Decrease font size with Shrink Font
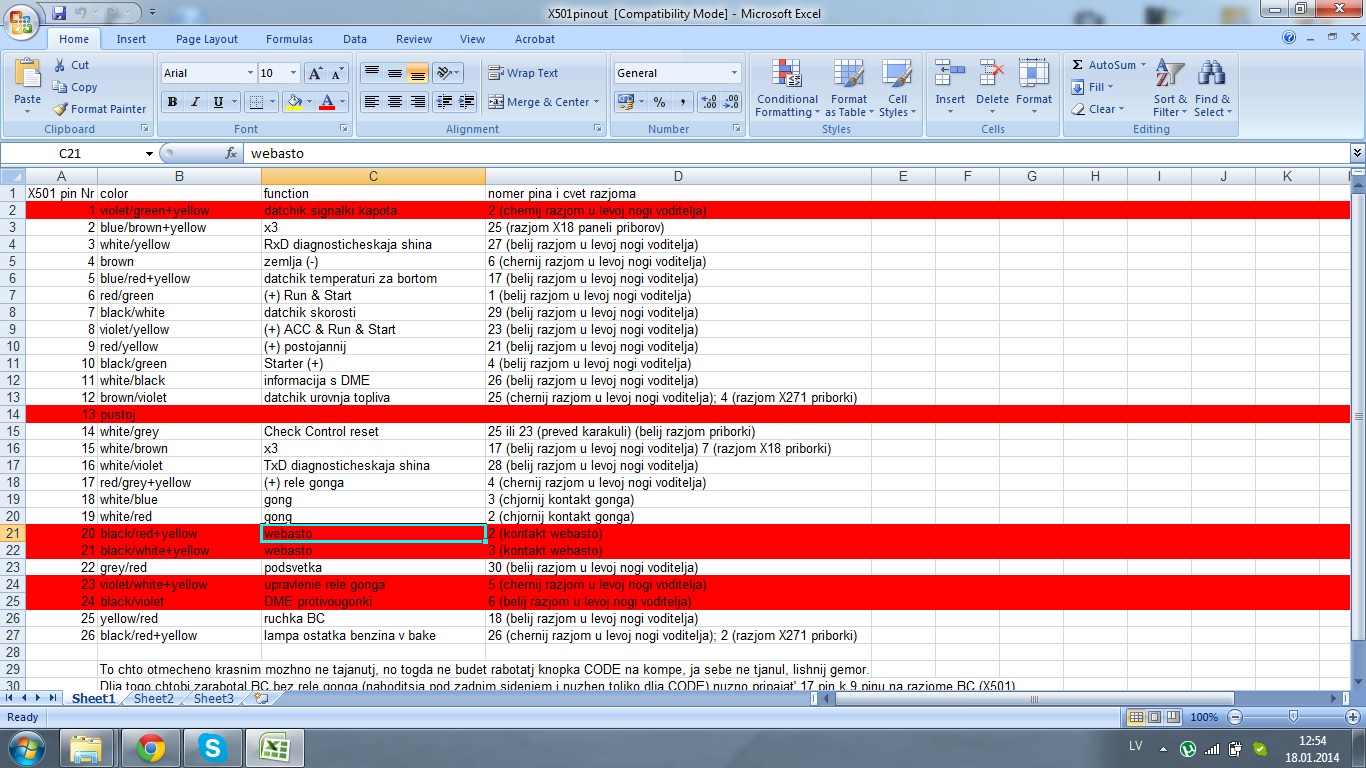The width and height of the screenshot is (1366, 768). pyautogui.click(x=338, y=73)
